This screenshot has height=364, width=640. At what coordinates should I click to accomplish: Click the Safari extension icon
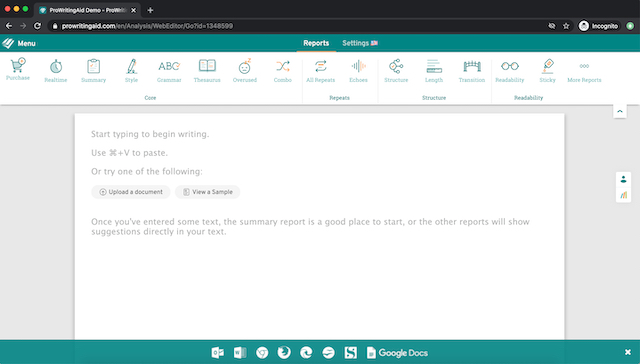click(328, 353)
